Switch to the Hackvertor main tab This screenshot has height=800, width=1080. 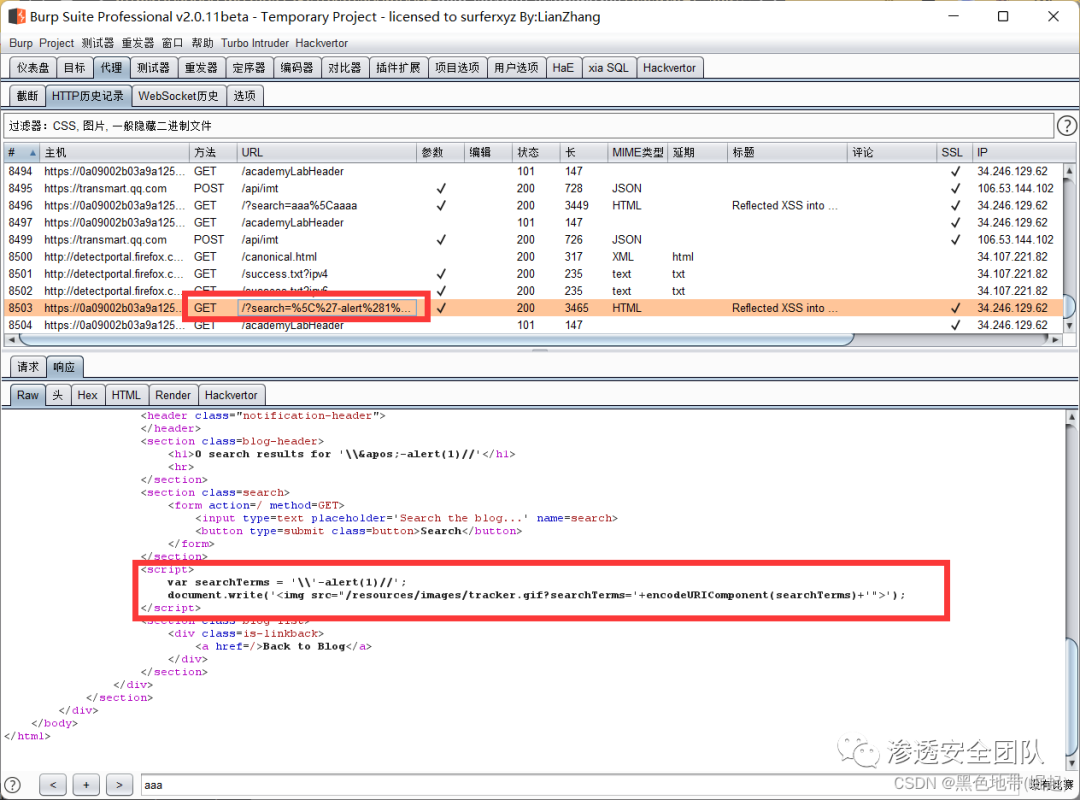[669, 68]
